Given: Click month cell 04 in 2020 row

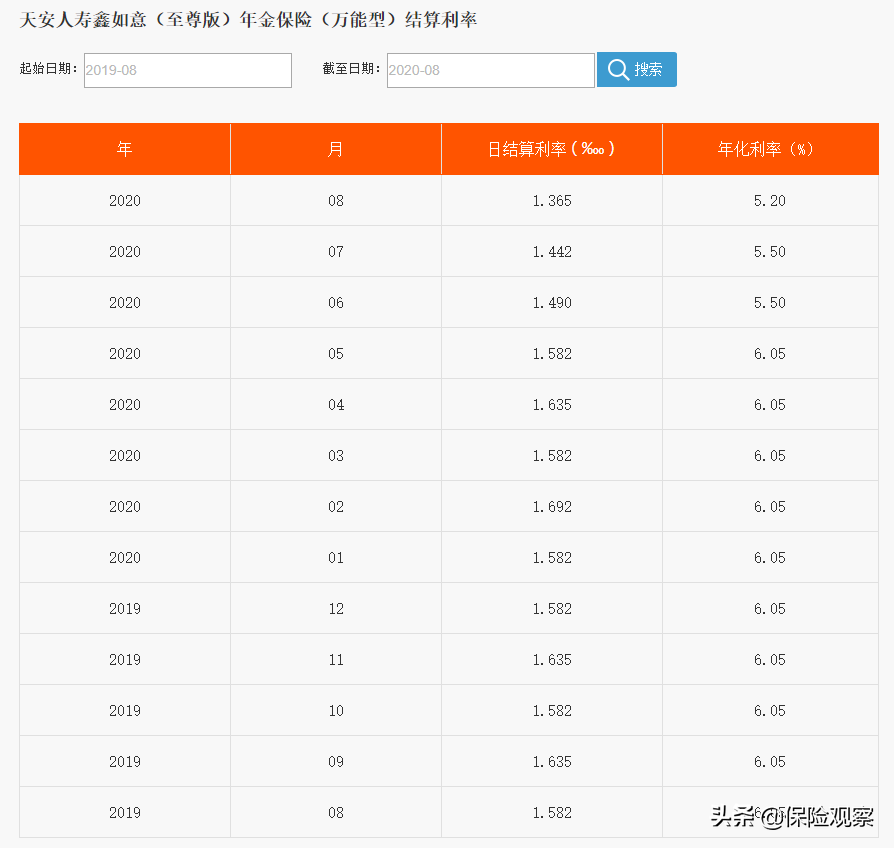Looking at the screenshot, I should [336, 405].
